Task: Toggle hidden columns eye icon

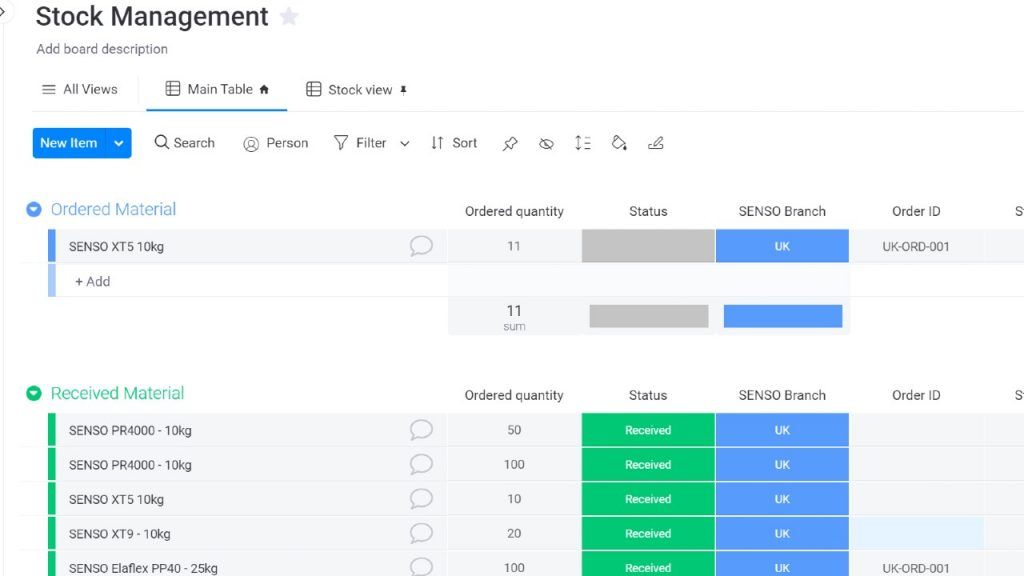Action: (x=547, y=143)
